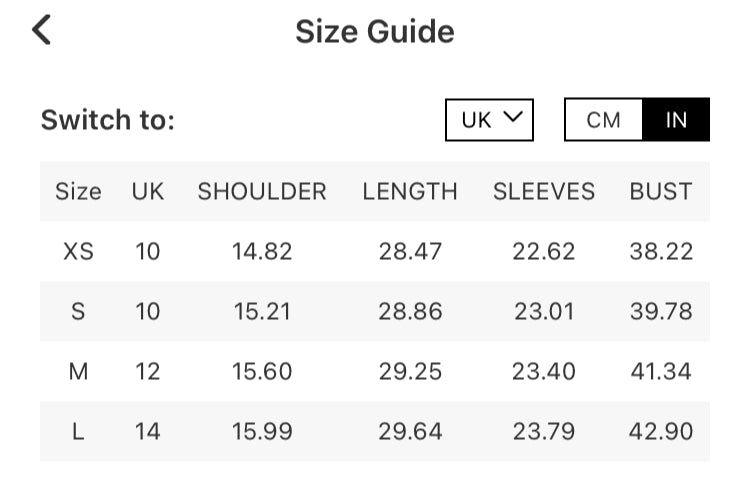Click bust value 42.90
Image resolution: width=750 pixels, height=493 pixels.
click(x=661, y=432)
